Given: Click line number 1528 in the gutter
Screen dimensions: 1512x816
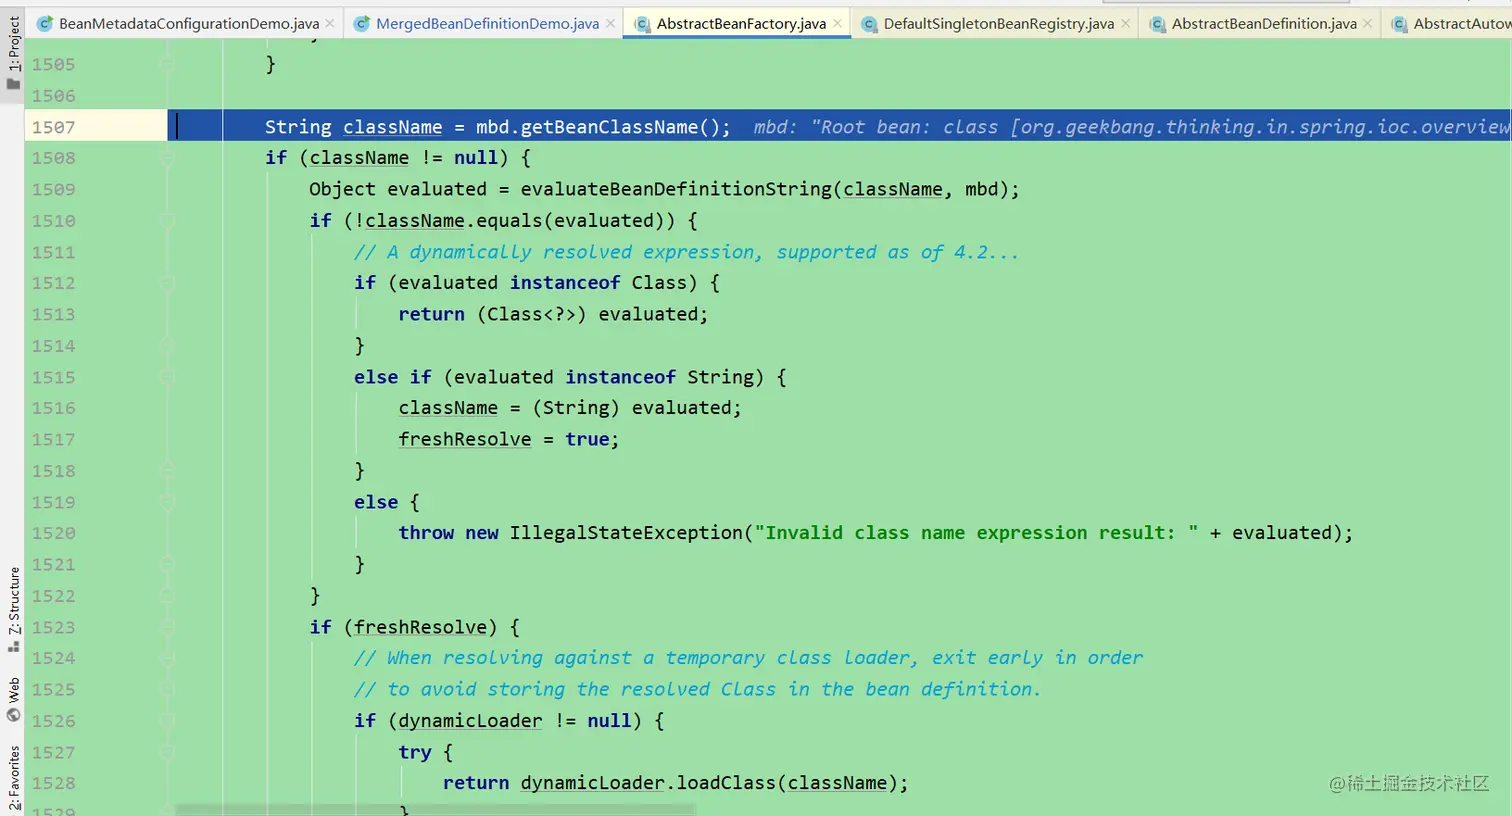Looking at the screenshot, I should click(x=53, y=783).
